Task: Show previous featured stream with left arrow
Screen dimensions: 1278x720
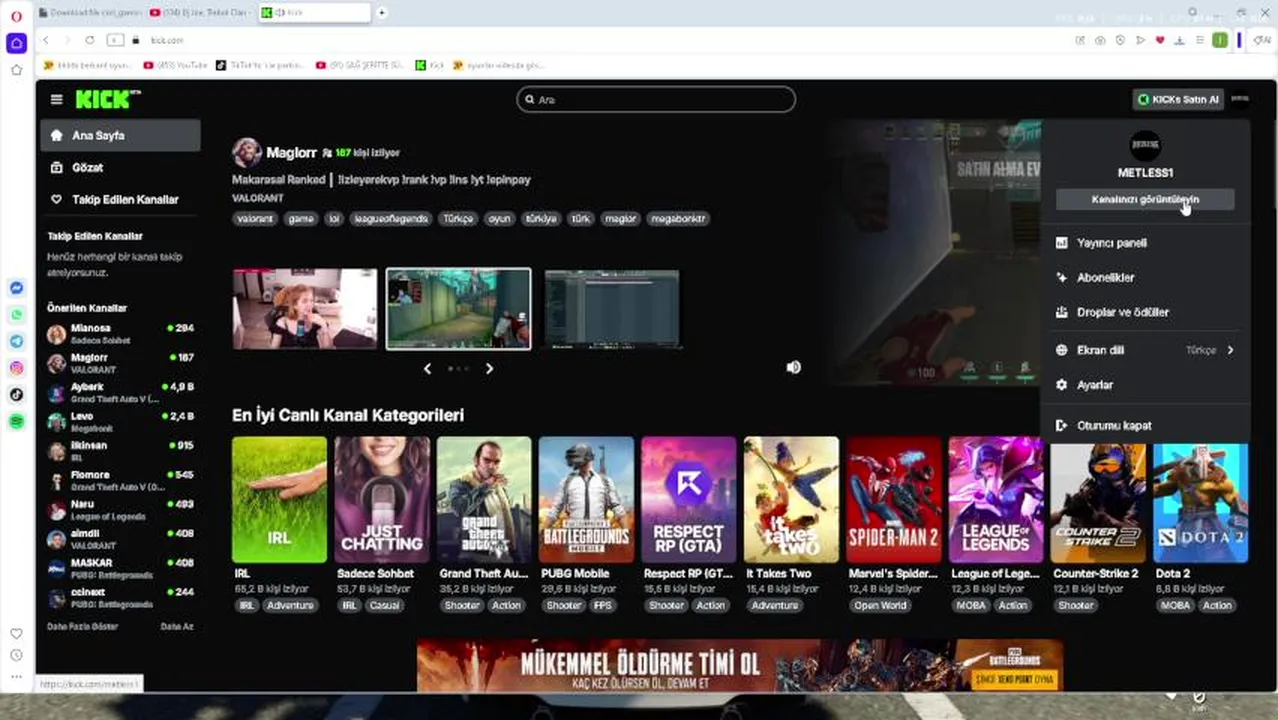Action: [x=427, y=368]
